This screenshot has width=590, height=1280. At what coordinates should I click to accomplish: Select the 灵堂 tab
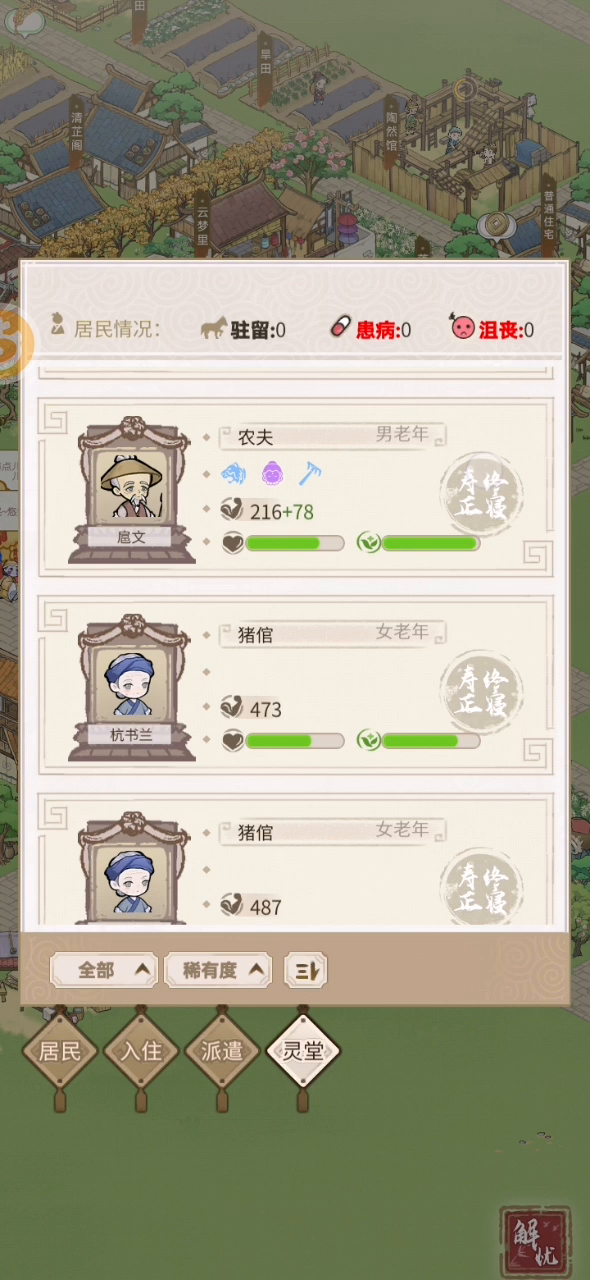[303, 1051]
